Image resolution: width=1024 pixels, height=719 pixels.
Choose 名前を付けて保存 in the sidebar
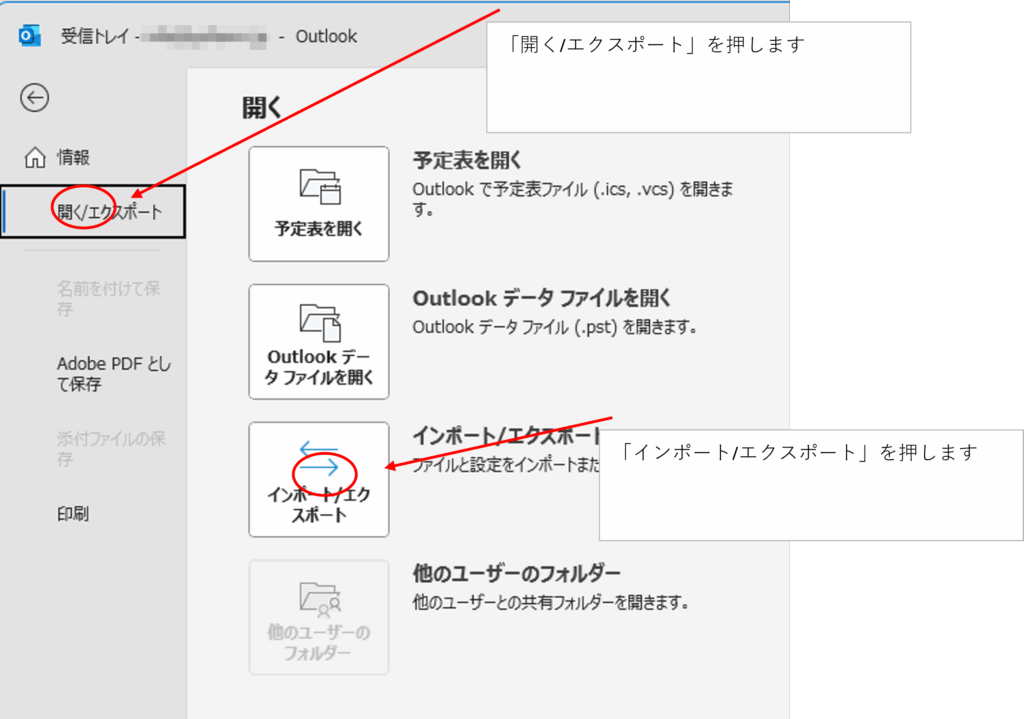[108, 299]
